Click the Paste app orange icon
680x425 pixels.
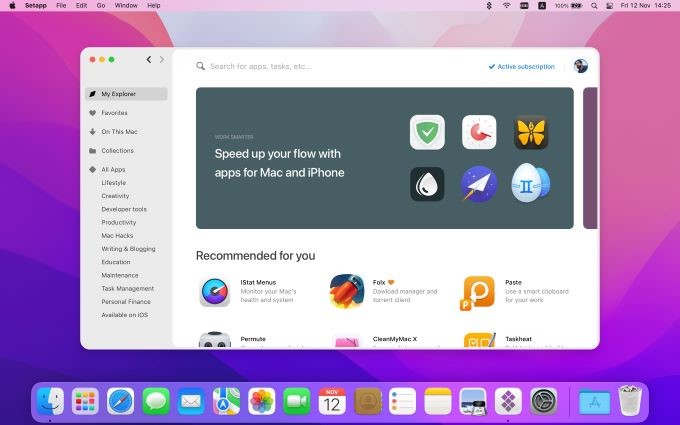(478, 293)
